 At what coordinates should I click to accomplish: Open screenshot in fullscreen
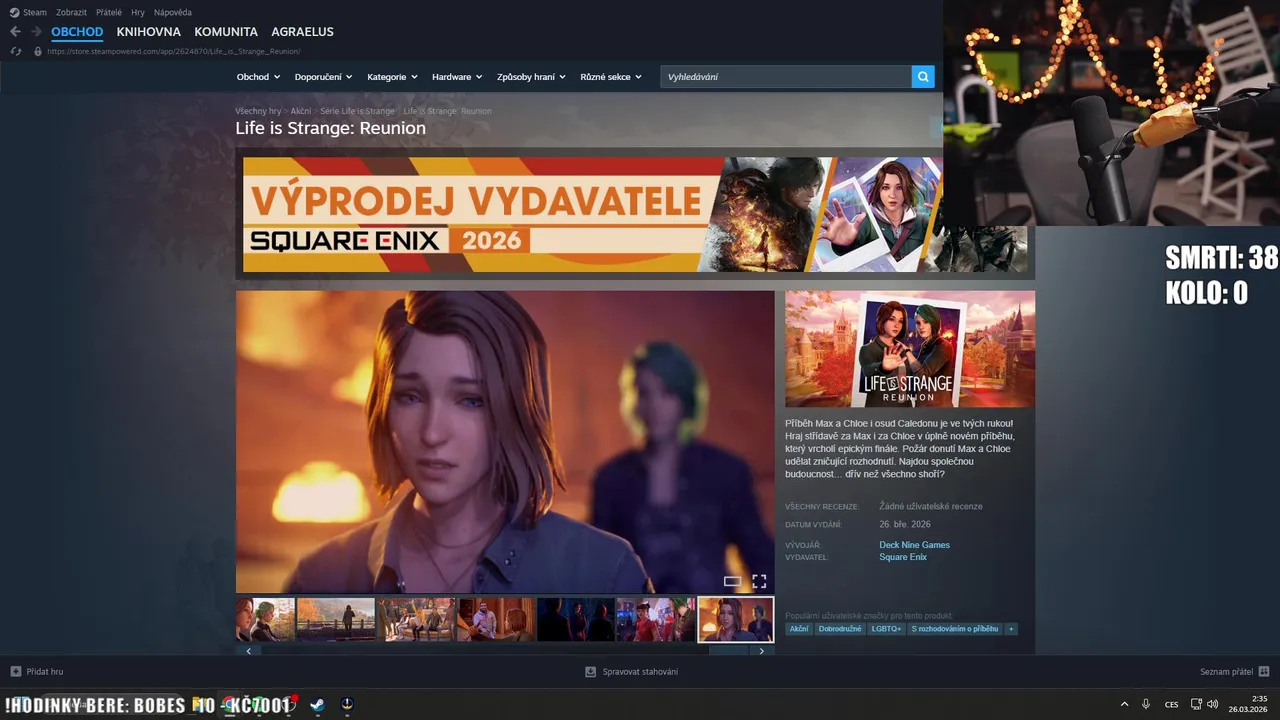point(759,581)
